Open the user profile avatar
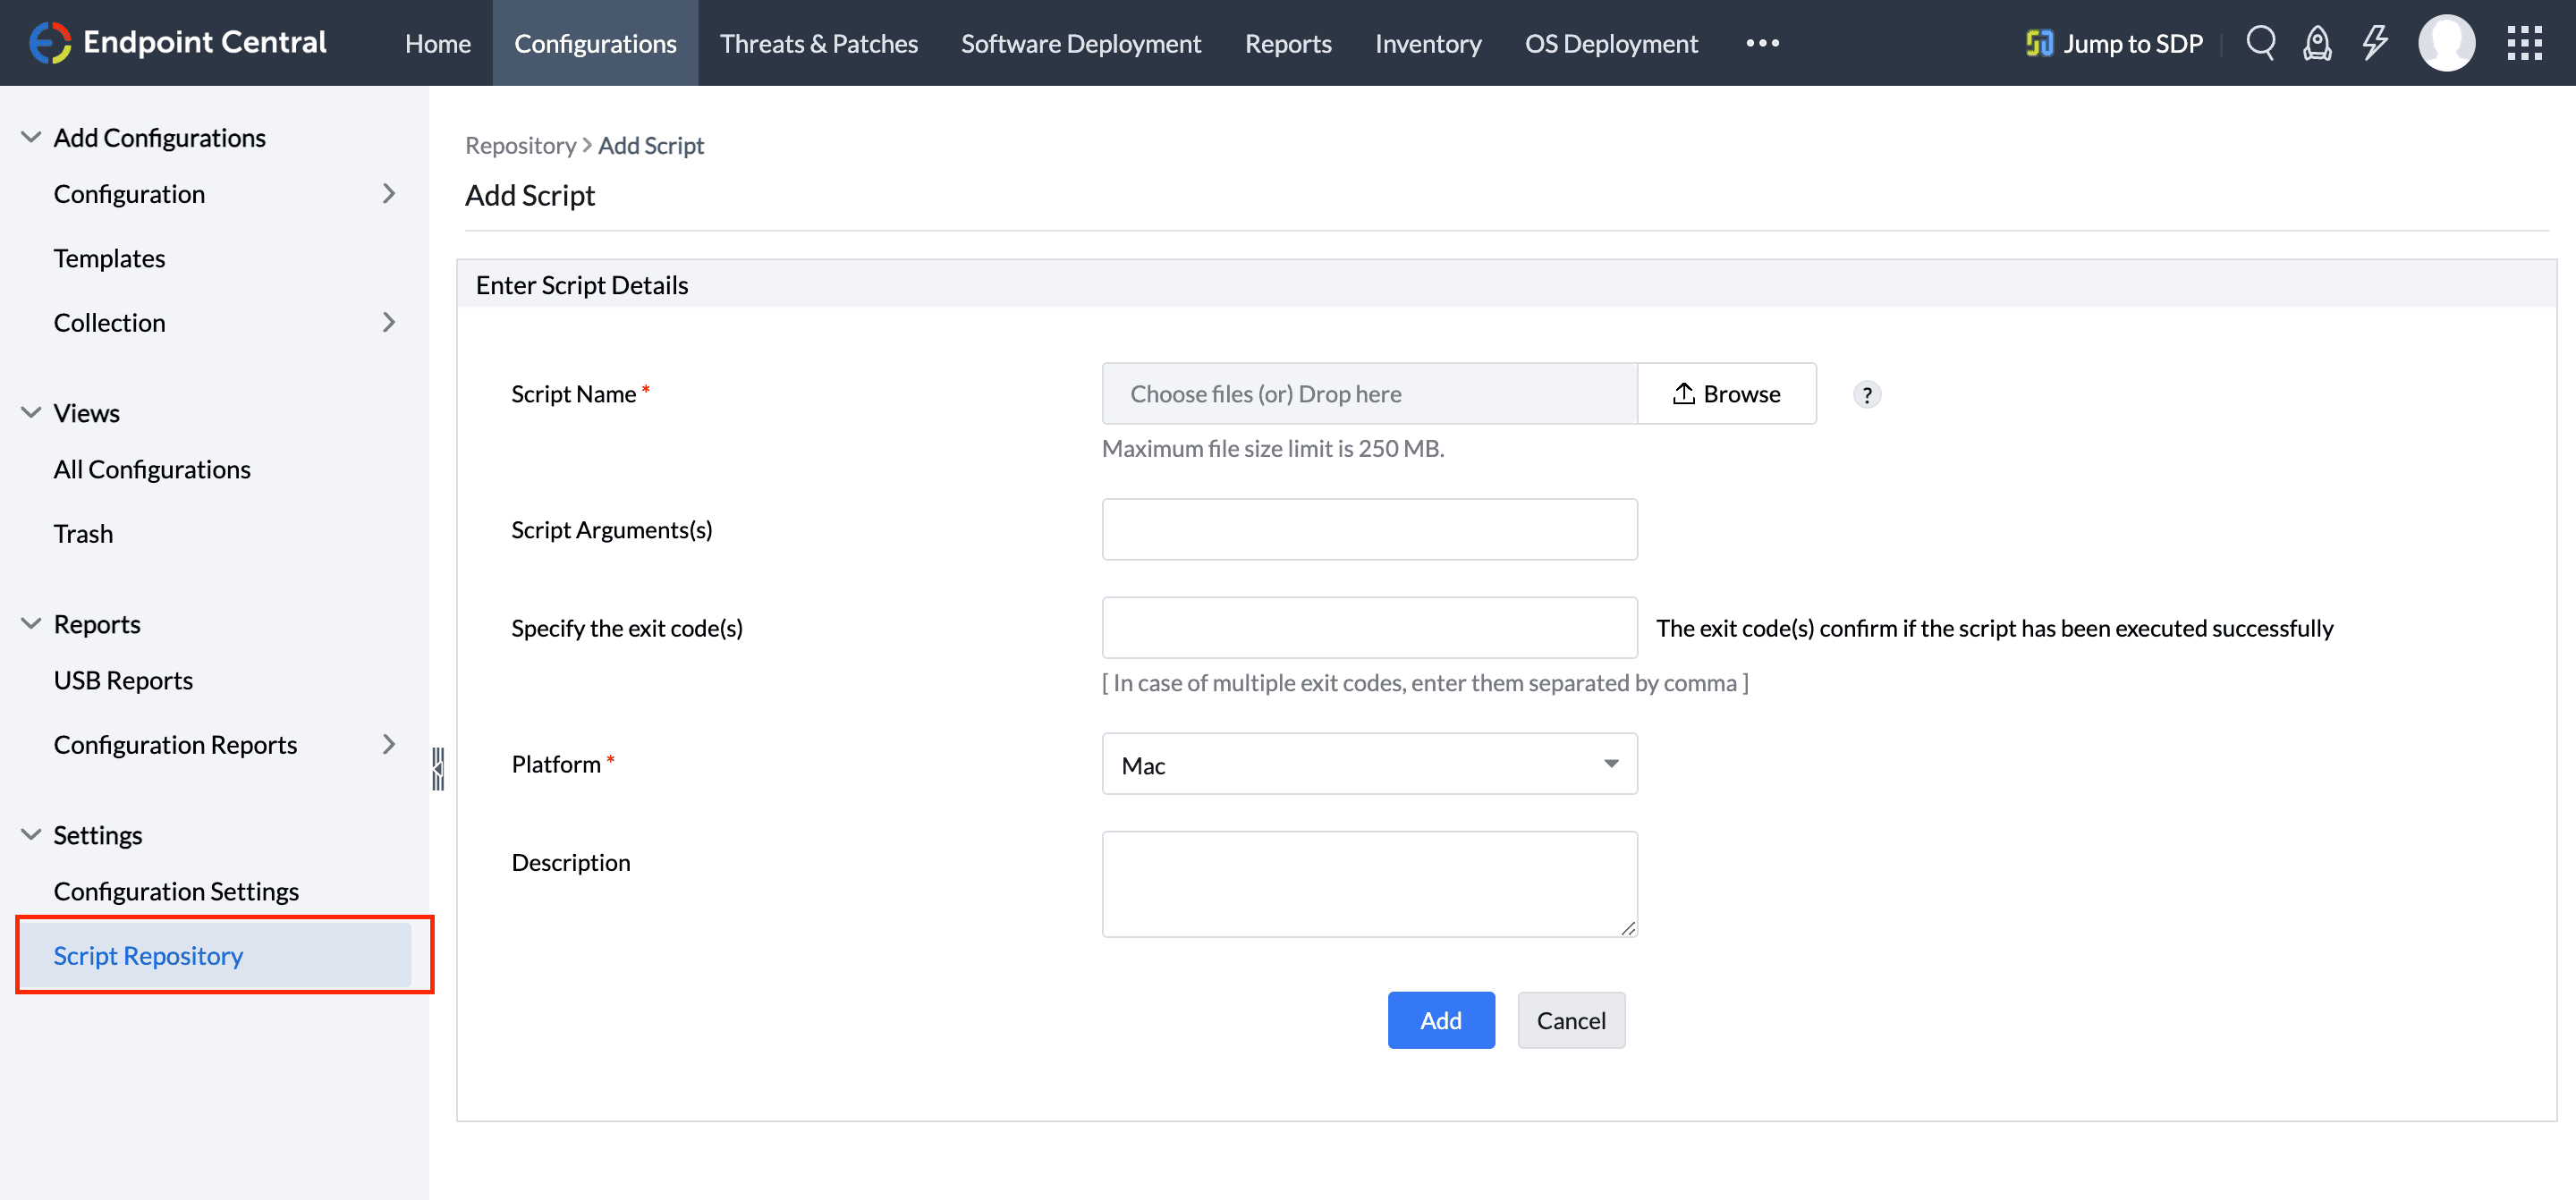This screenshot has height=1200, width=2576. (x=2446, y=43)
